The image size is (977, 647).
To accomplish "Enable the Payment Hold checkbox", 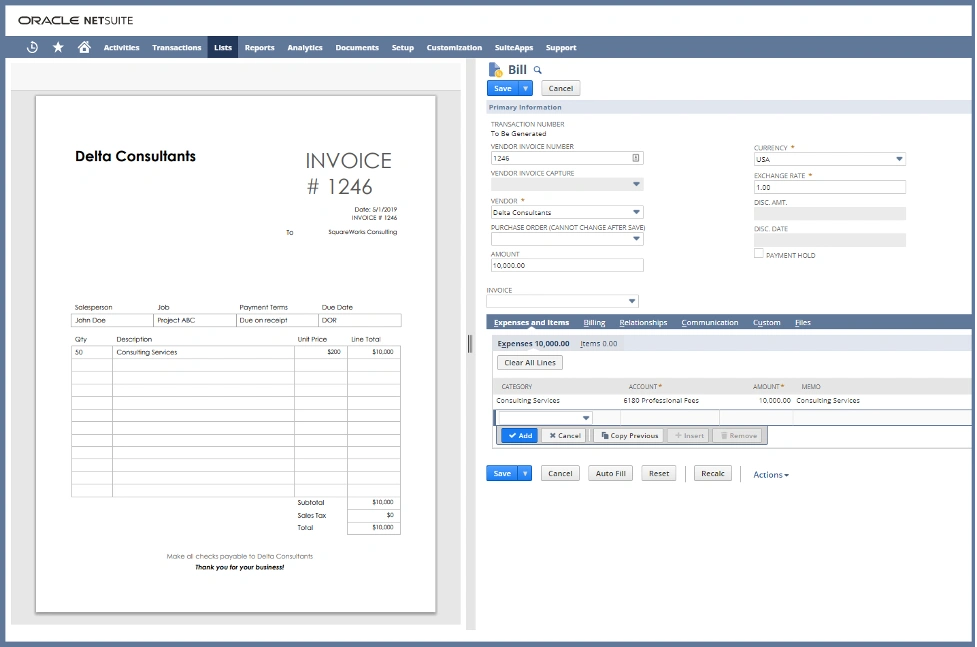I will tap(759, 255).
